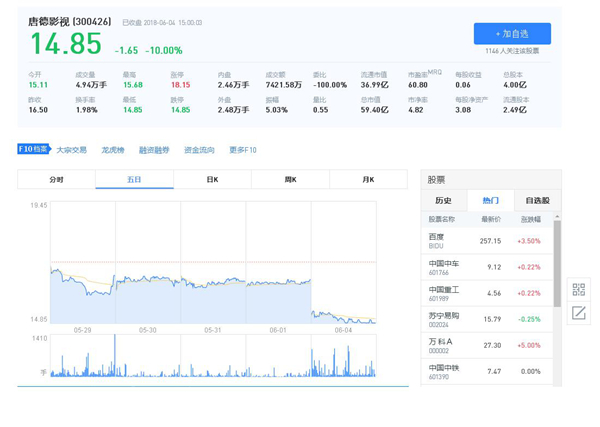Open the 大宗交易 link
This screenshot has height=427, width=600.
click(x=71, y=150)
